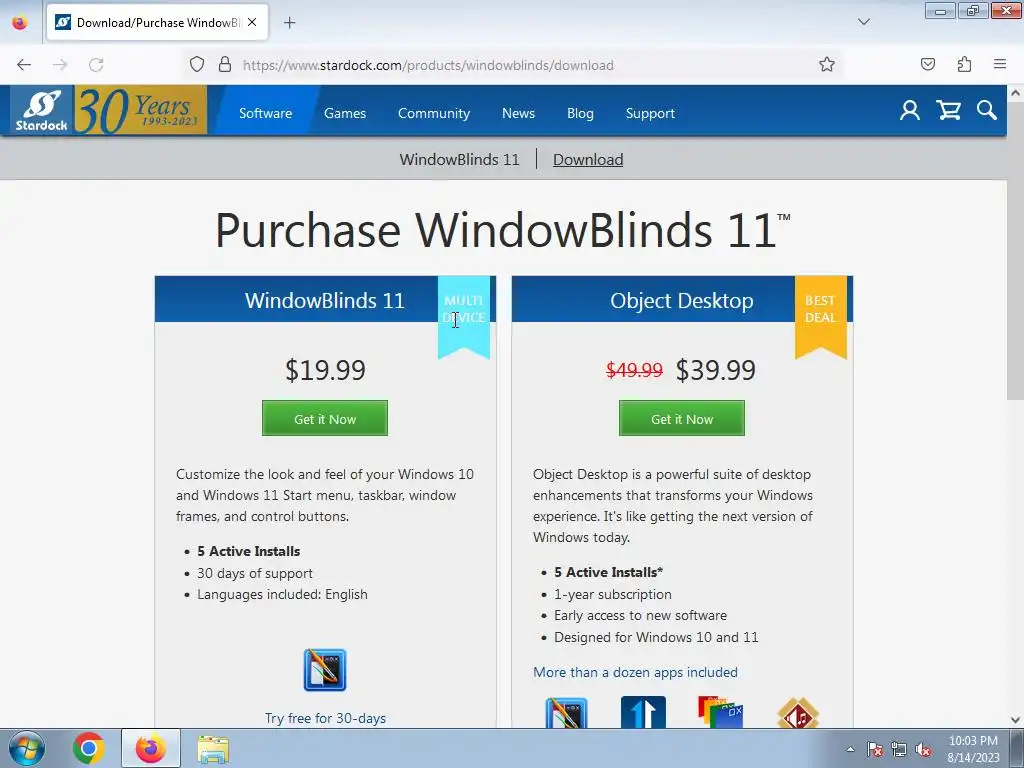Click the Purchase WindowBlinds 11 heading
This screenshot has width=1024, height=768.
point(502,230)
